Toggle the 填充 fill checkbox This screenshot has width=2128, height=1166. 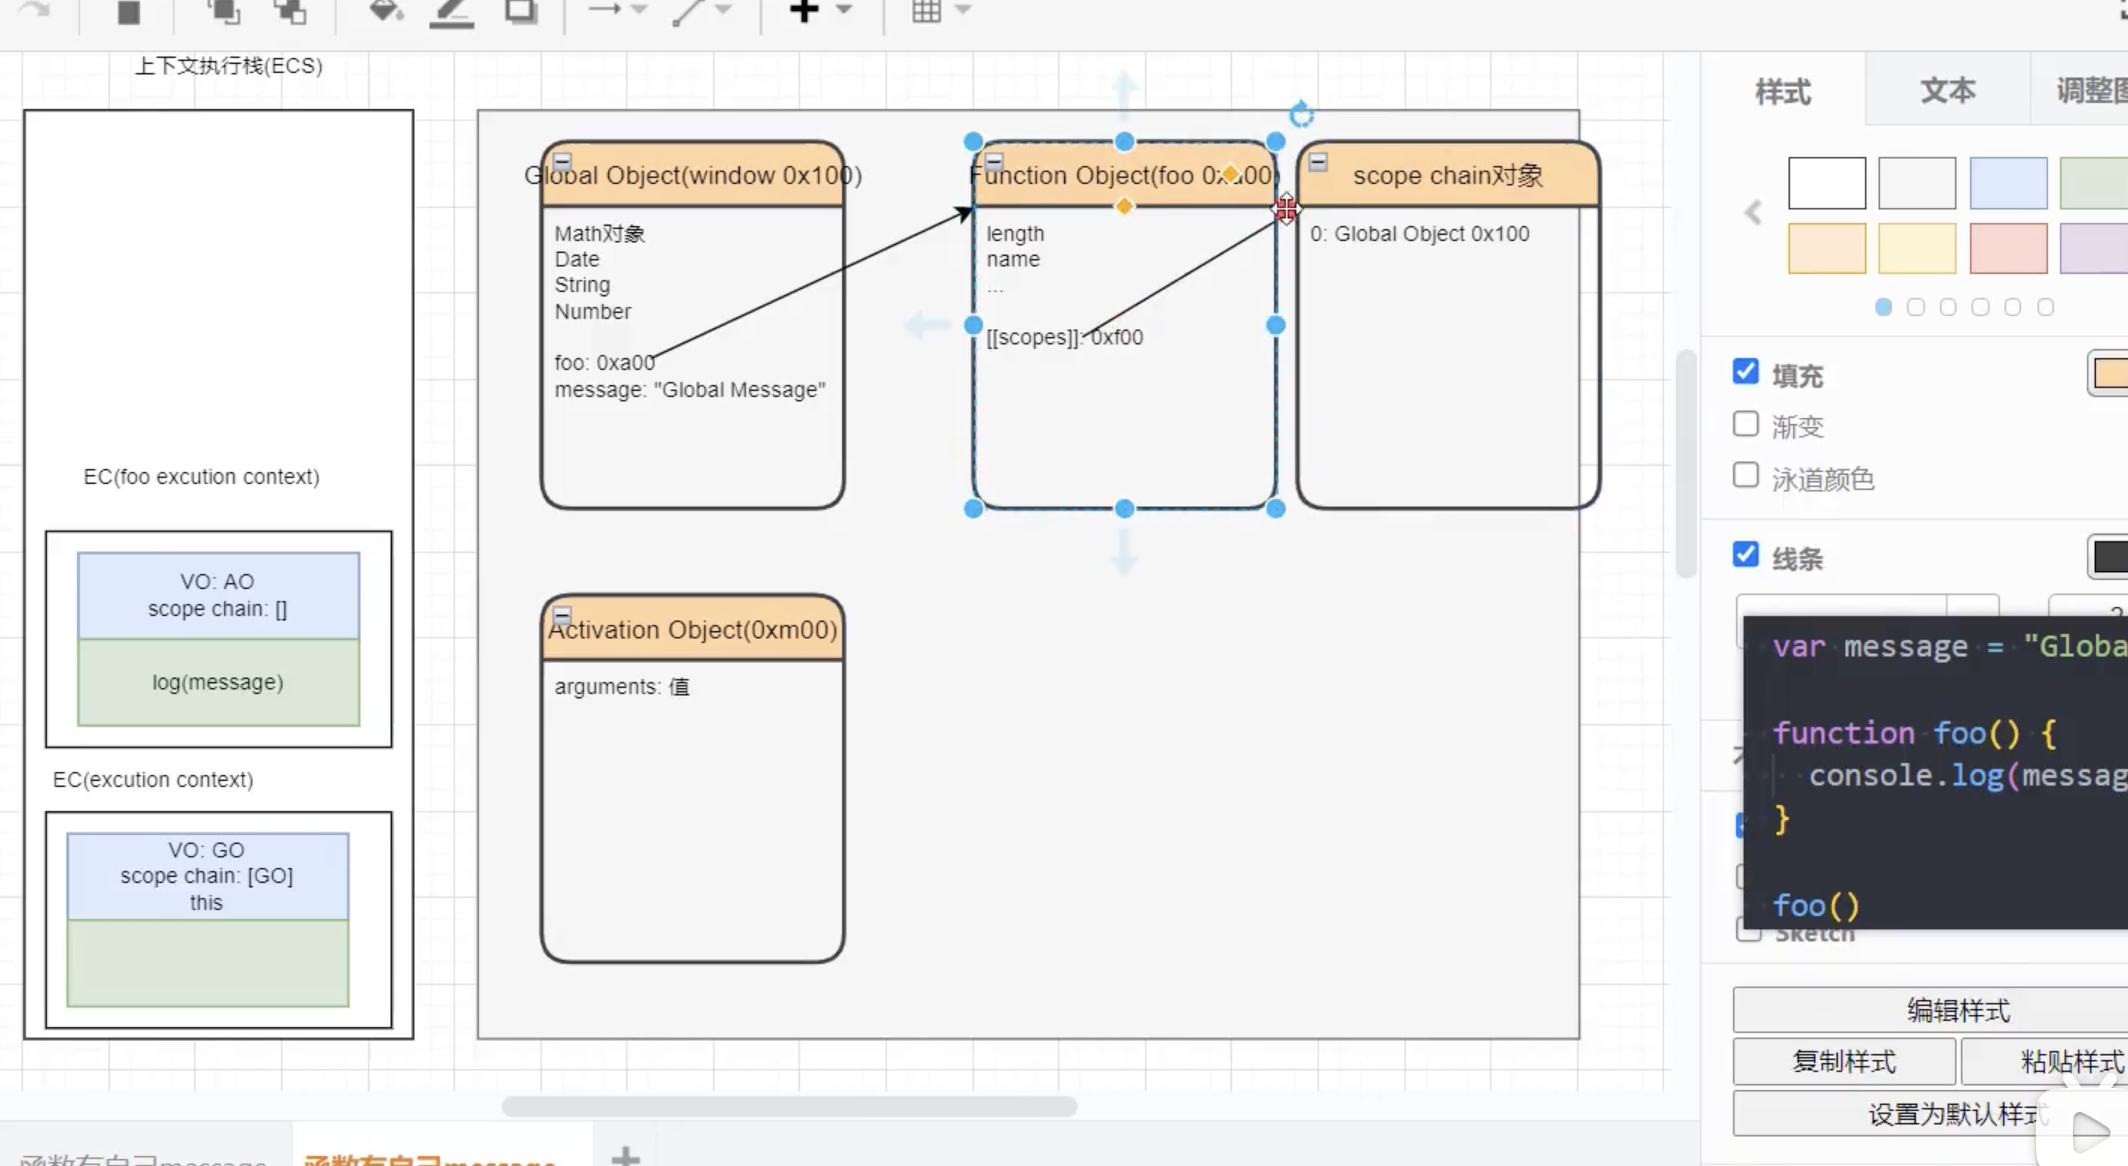1746,372
